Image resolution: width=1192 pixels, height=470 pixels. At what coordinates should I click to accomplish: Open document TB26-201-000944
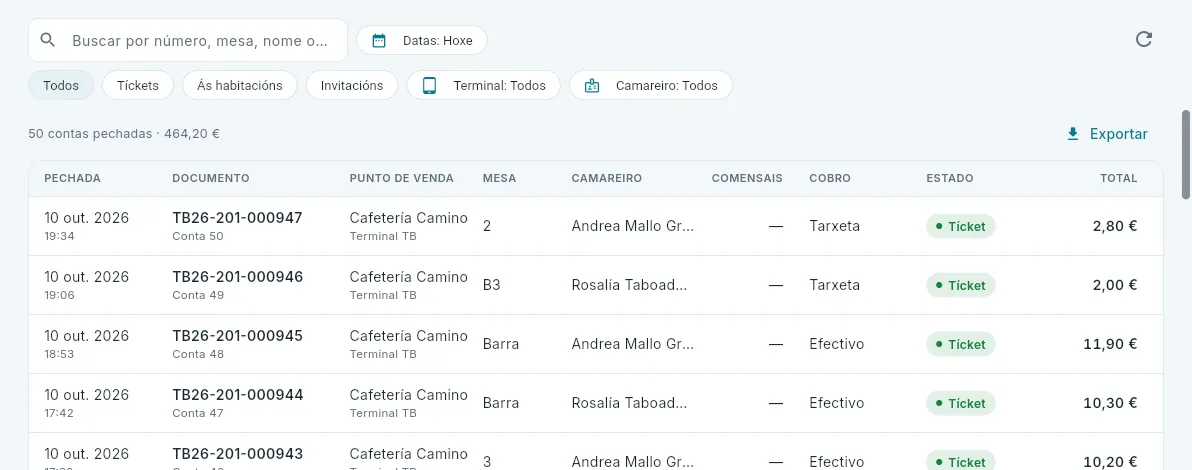[237, 395]
